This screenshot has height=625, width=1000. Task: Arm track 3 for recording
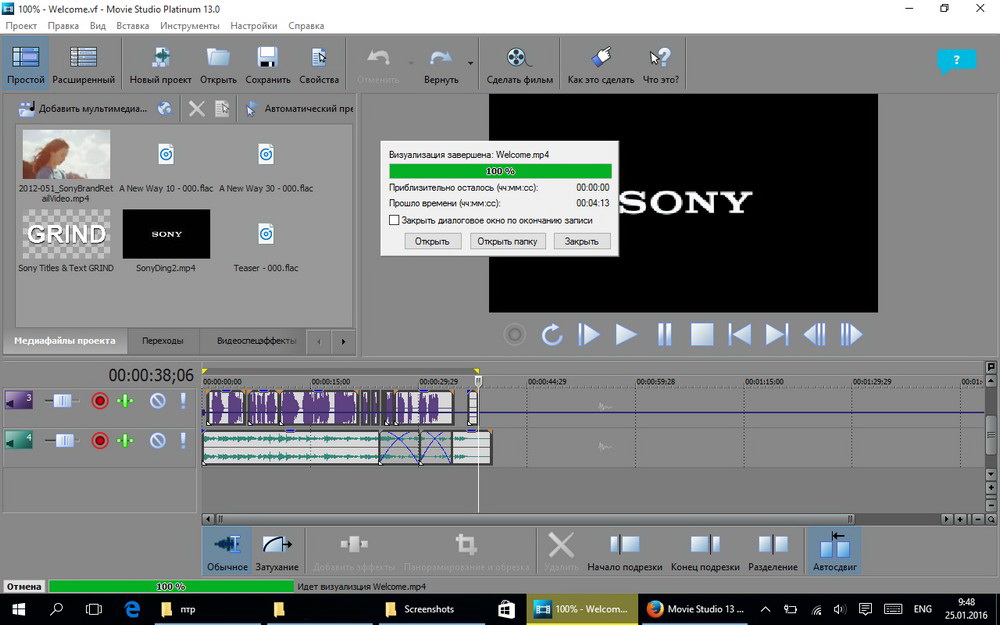click(99, 401)
